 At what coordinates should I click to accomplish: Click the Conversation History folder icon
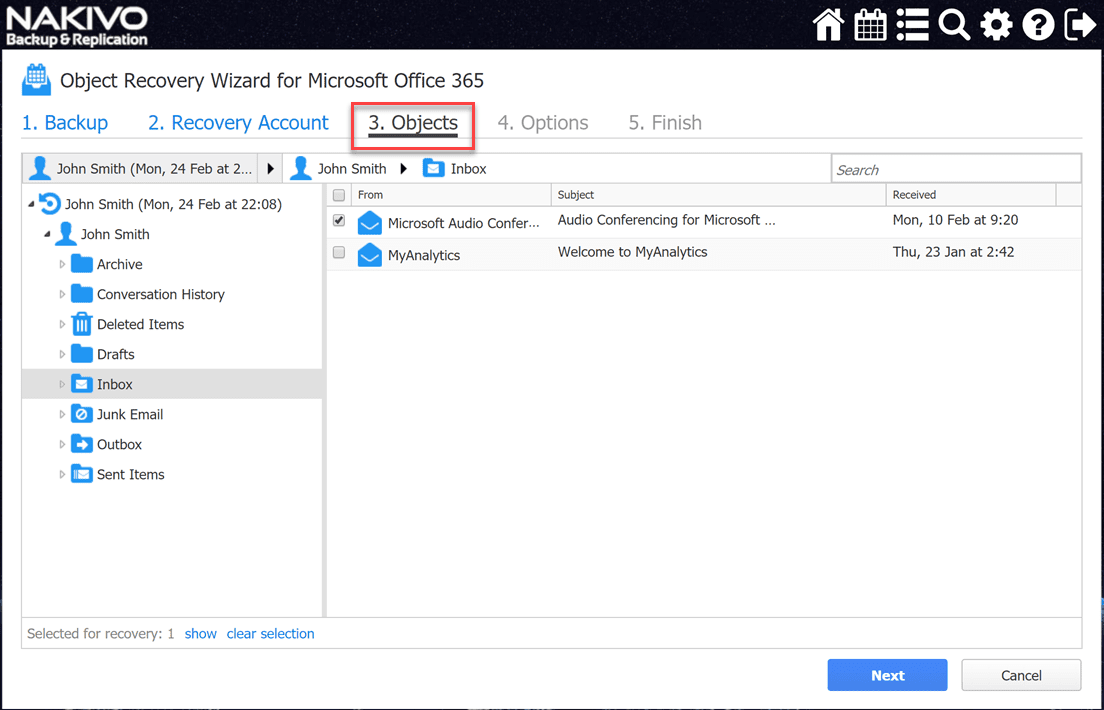[82, 294]
